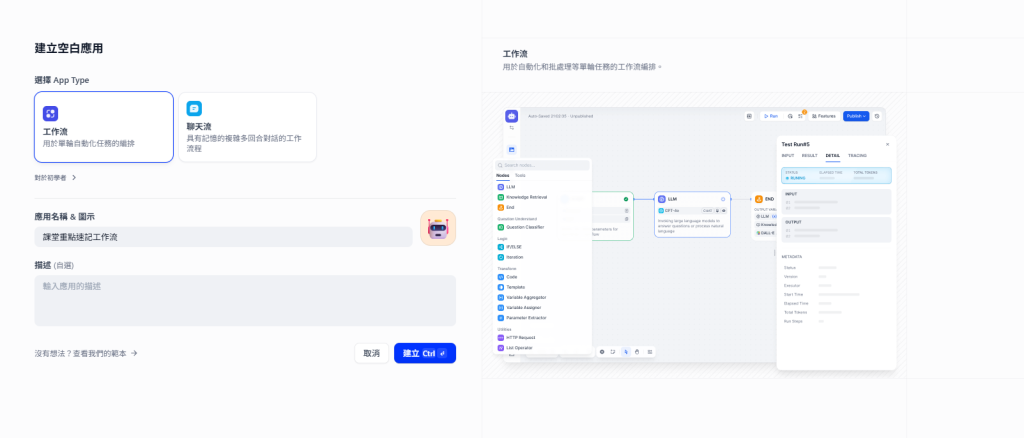Pick Knowledge Retrieval node icon in list
This screenshot has width=1024, height=438.
point(501,197)
